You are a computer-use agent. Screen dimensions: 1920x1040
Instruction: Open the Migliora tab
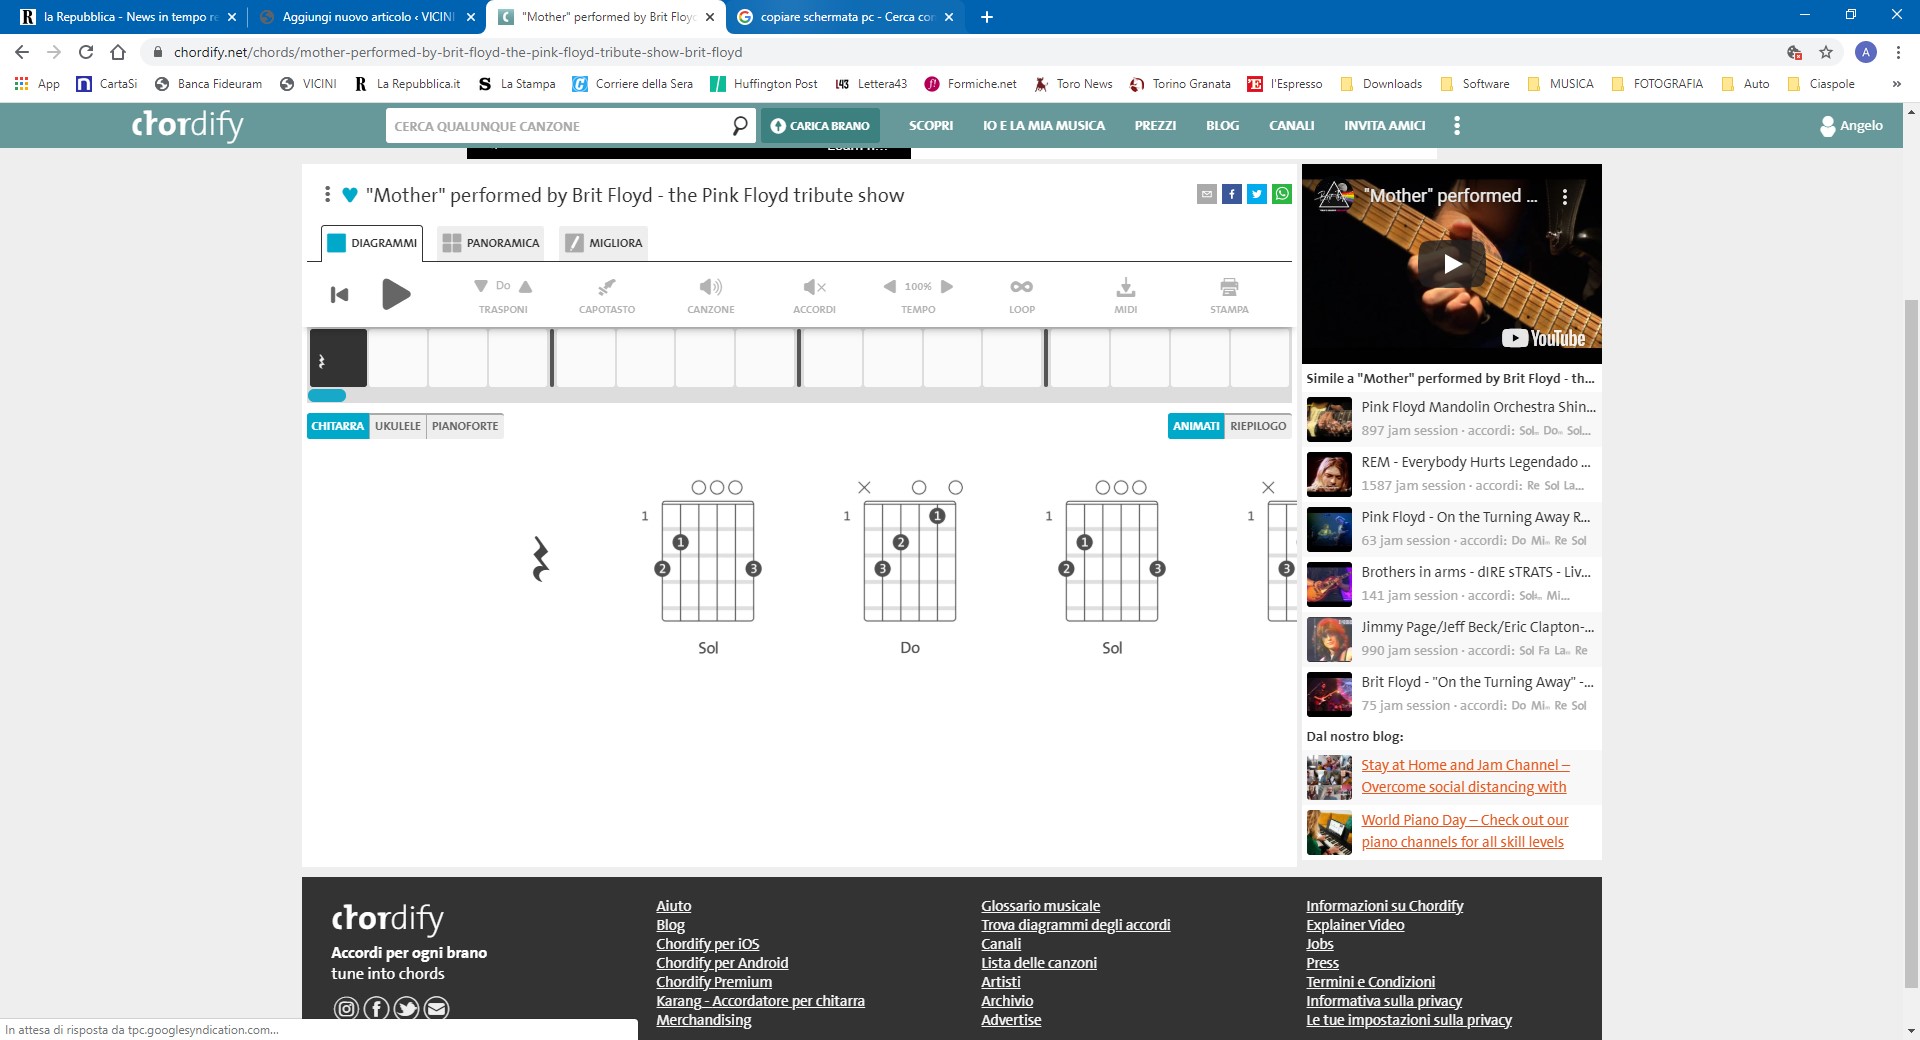point(603,243)
